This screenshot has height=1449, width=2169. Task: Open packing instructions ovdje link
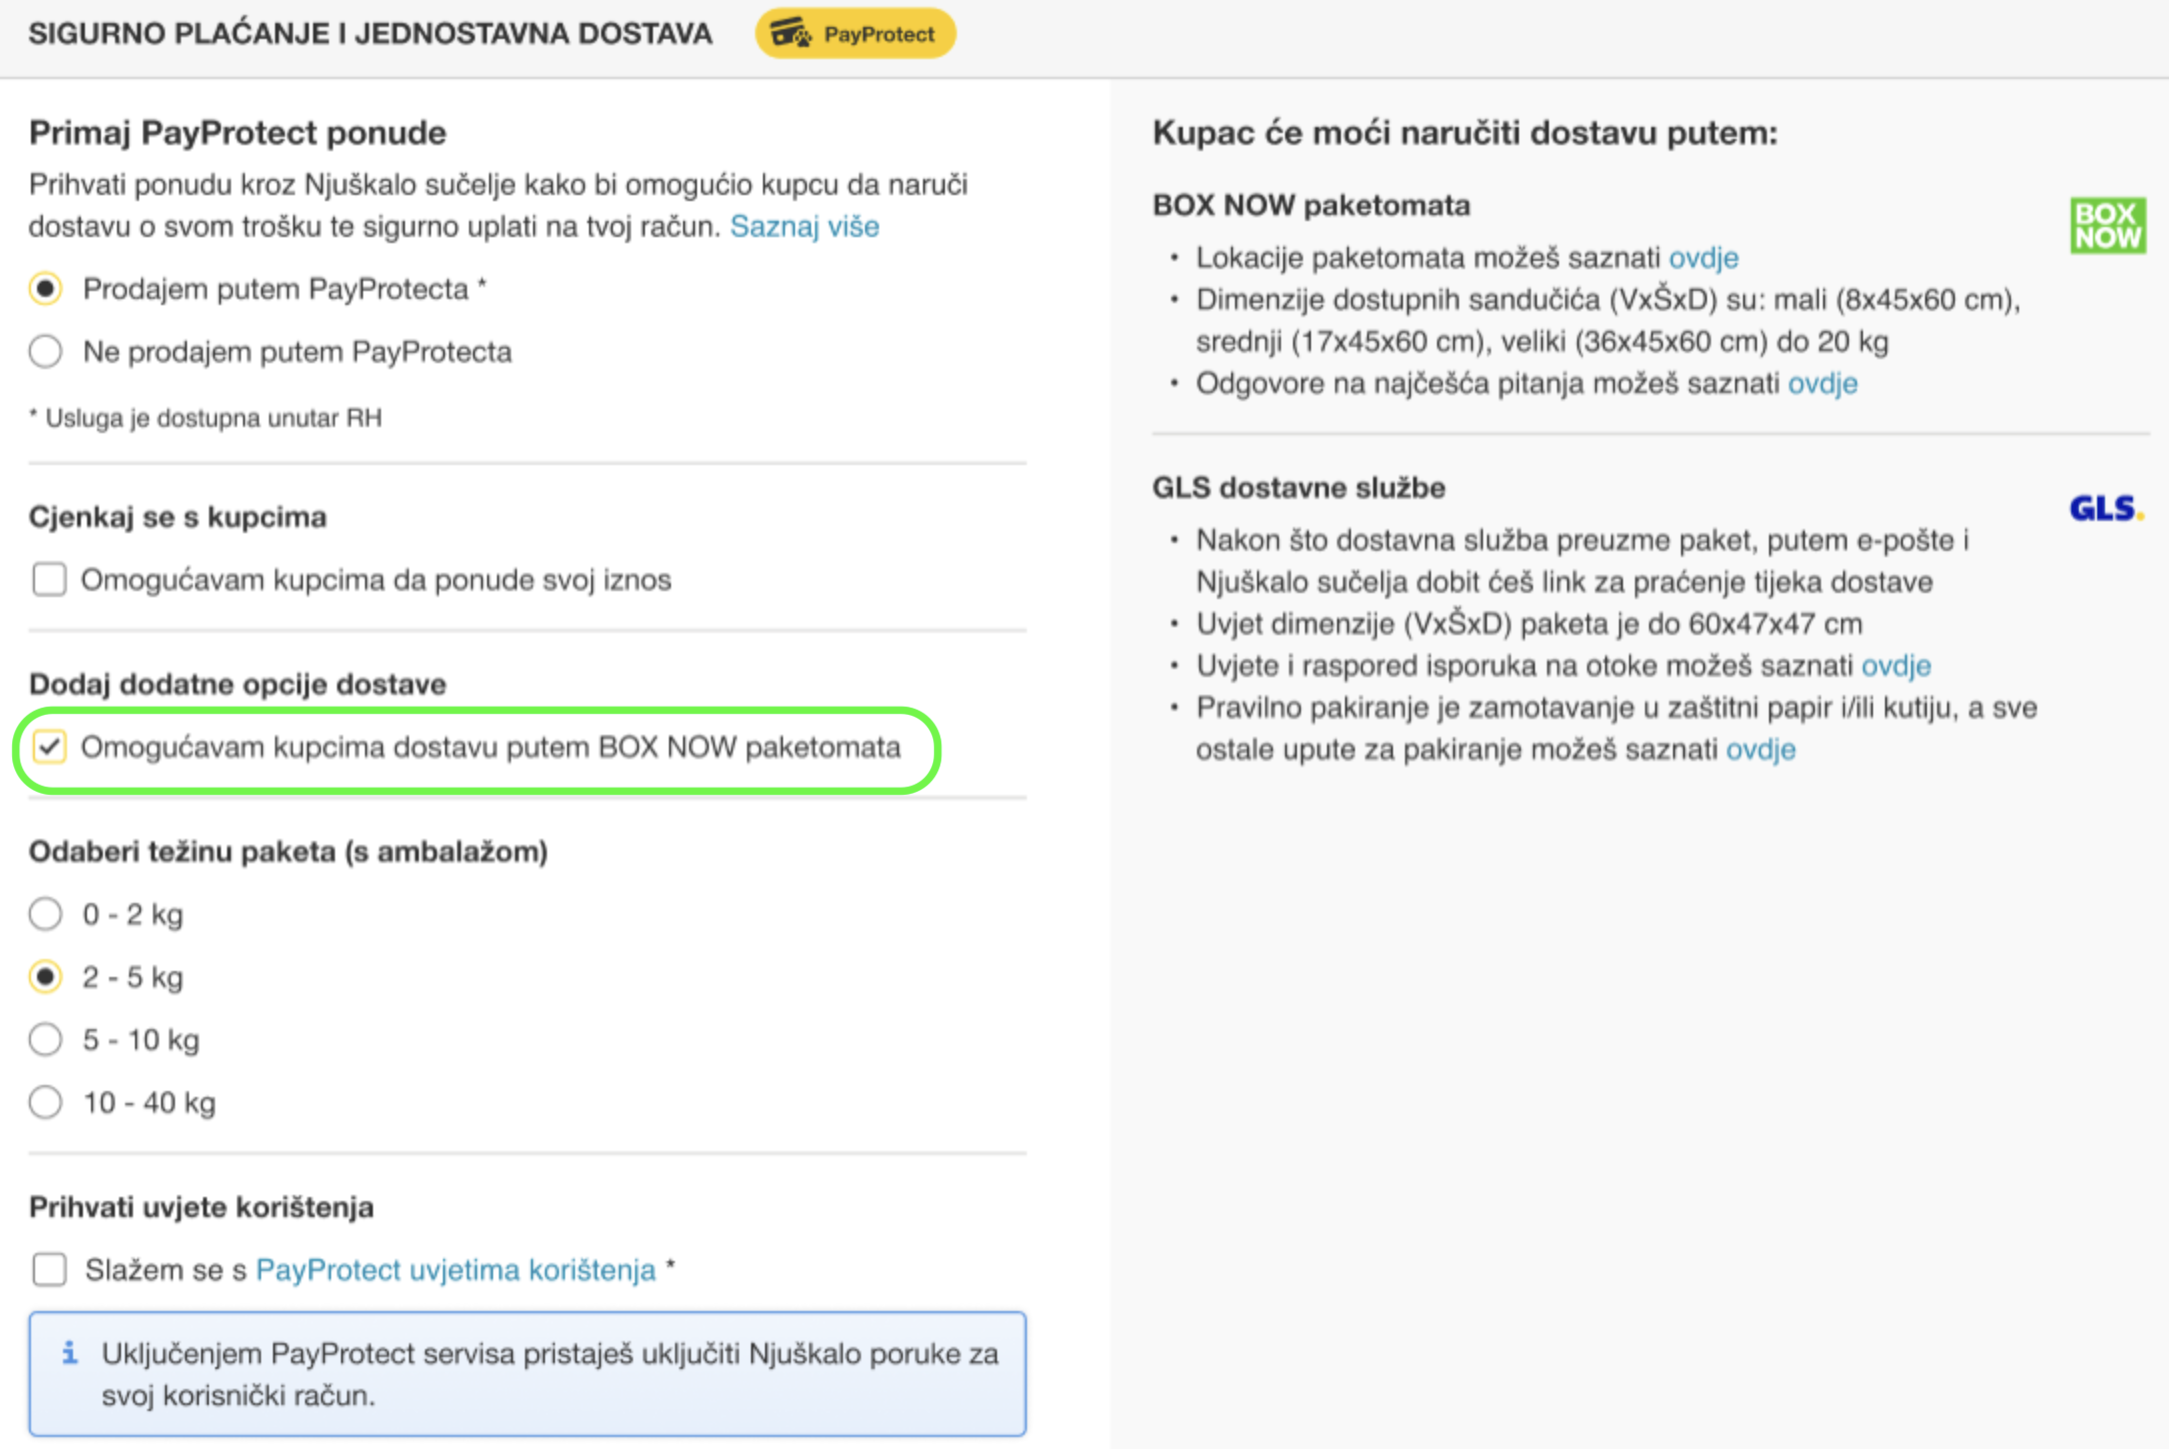click(x=1760, y=750)
